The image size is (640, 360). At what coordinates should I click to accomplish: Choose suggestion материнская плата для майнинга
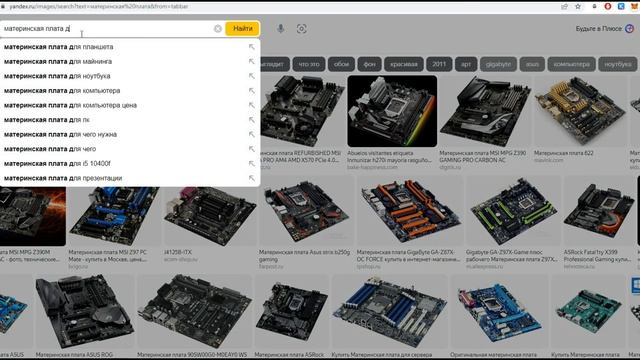(130, 62)
